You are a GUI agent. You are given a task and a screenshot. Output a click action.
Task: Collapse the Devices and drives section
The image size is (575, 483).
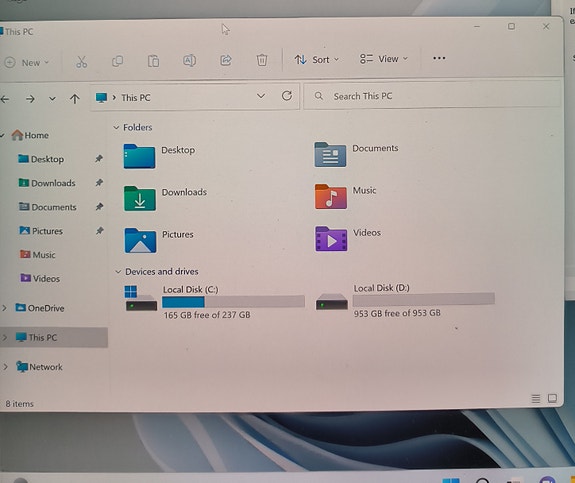pos(118,272)
